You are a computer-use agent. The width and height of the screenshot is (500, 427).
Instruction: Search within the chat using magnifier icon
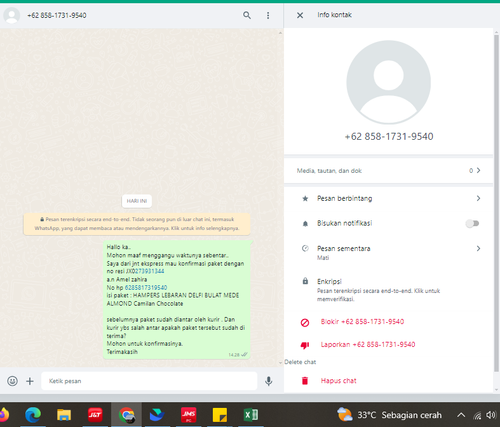click(247, 15)
